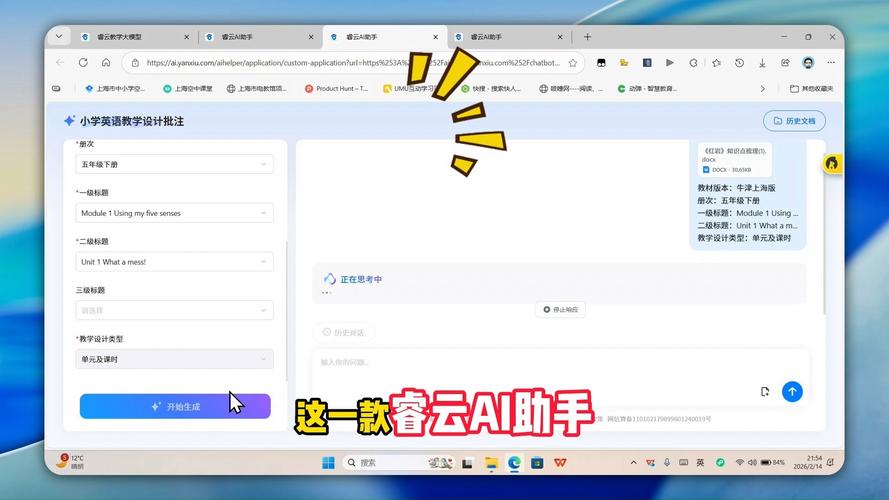889x500 pixels.
Task: Open Microsoft Edge from the taskbar
Action: 514,463
